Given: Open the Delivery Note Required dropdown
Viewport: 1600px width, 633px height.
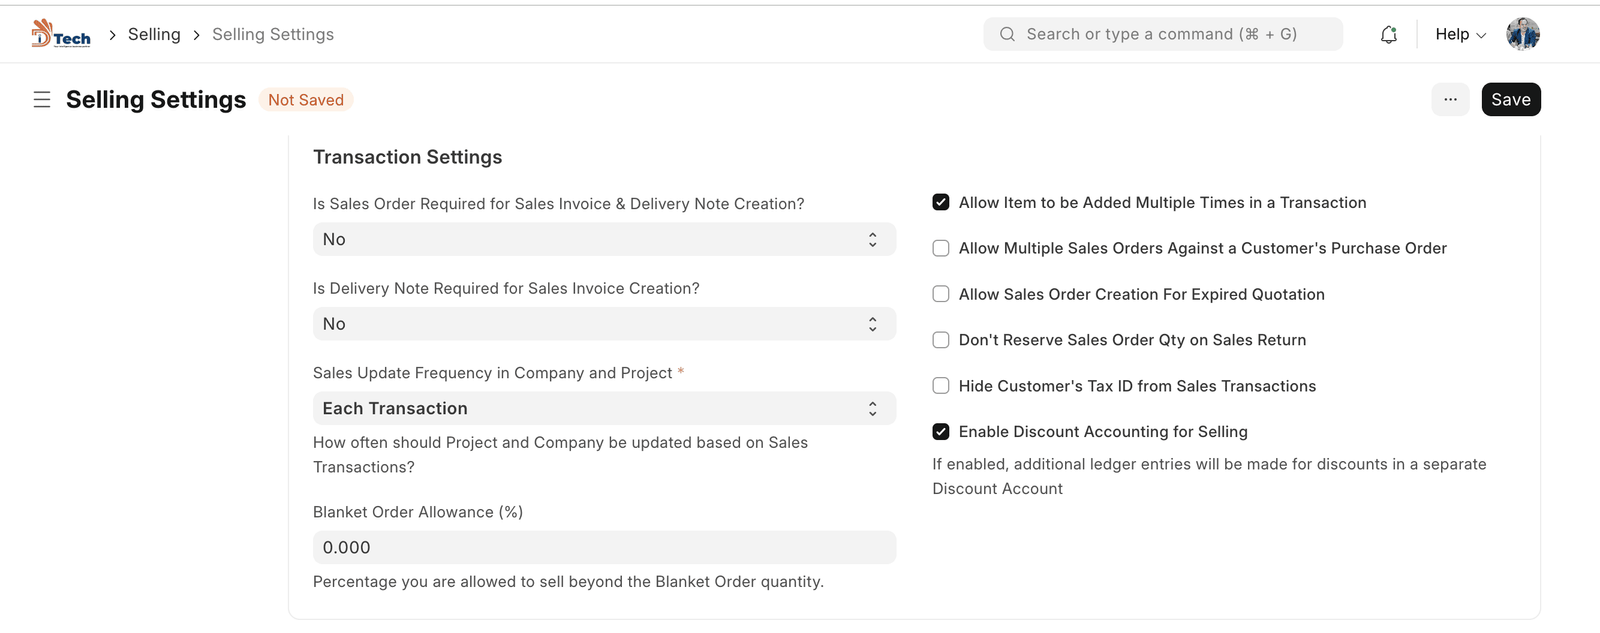Looking at the screenshot, I should 604,324.
